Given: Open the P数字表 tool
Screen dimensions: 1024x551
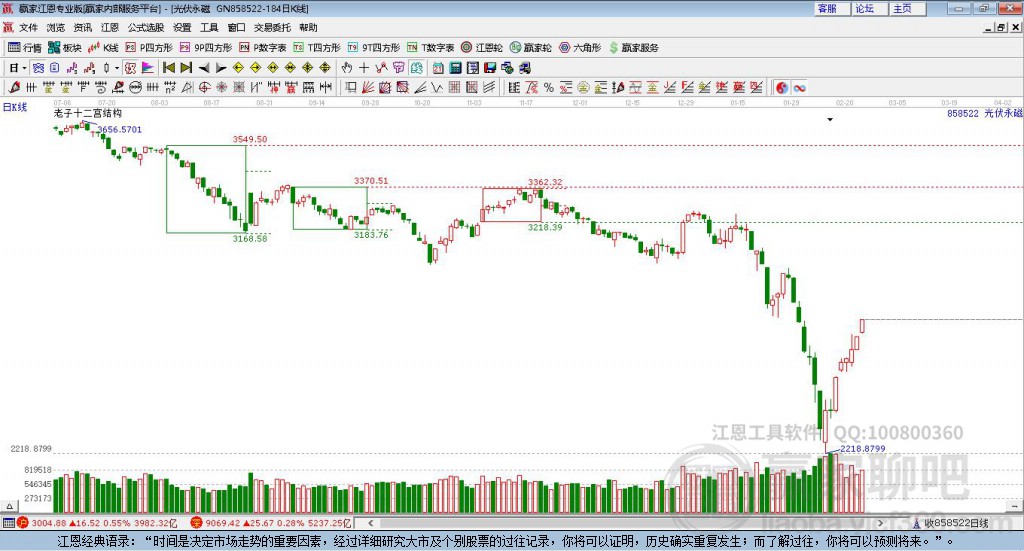Looking at the screenshot, I should coord(263,48).
